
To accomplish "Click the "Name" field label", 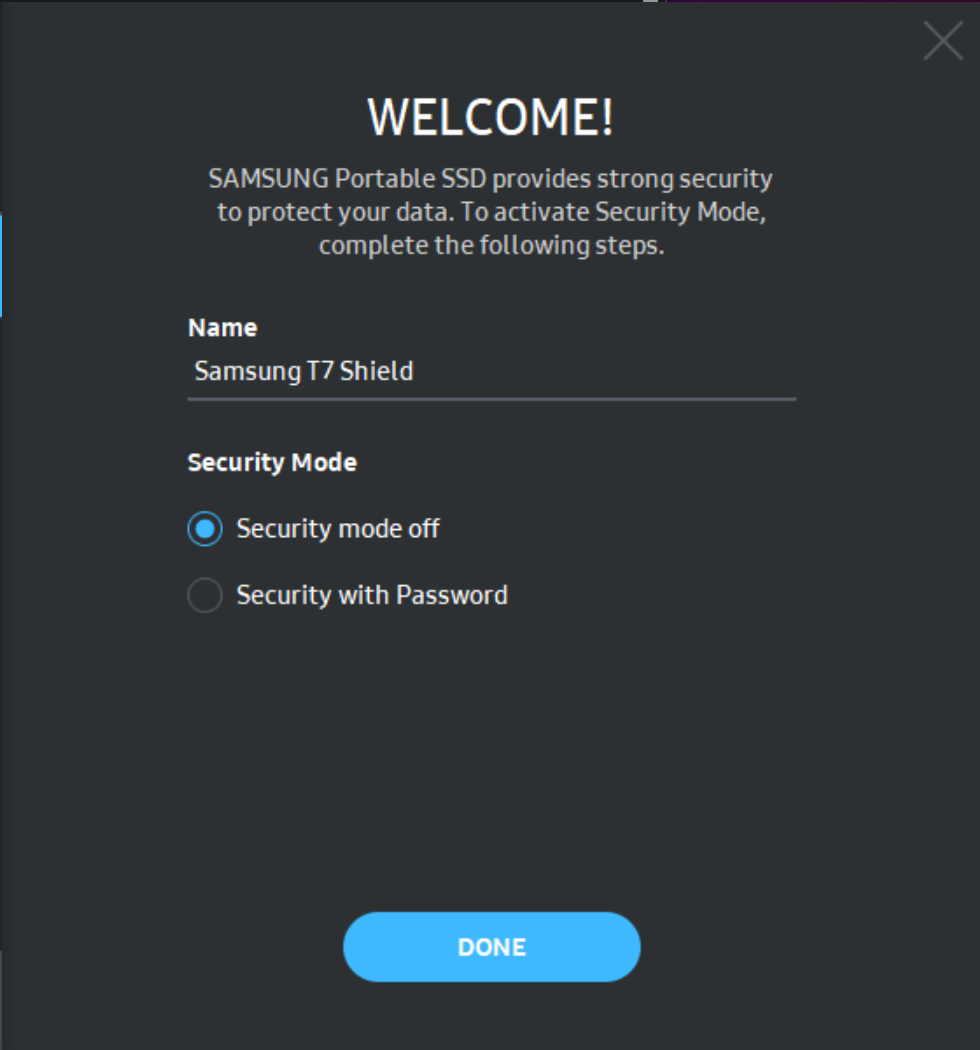I will point(222,328).
